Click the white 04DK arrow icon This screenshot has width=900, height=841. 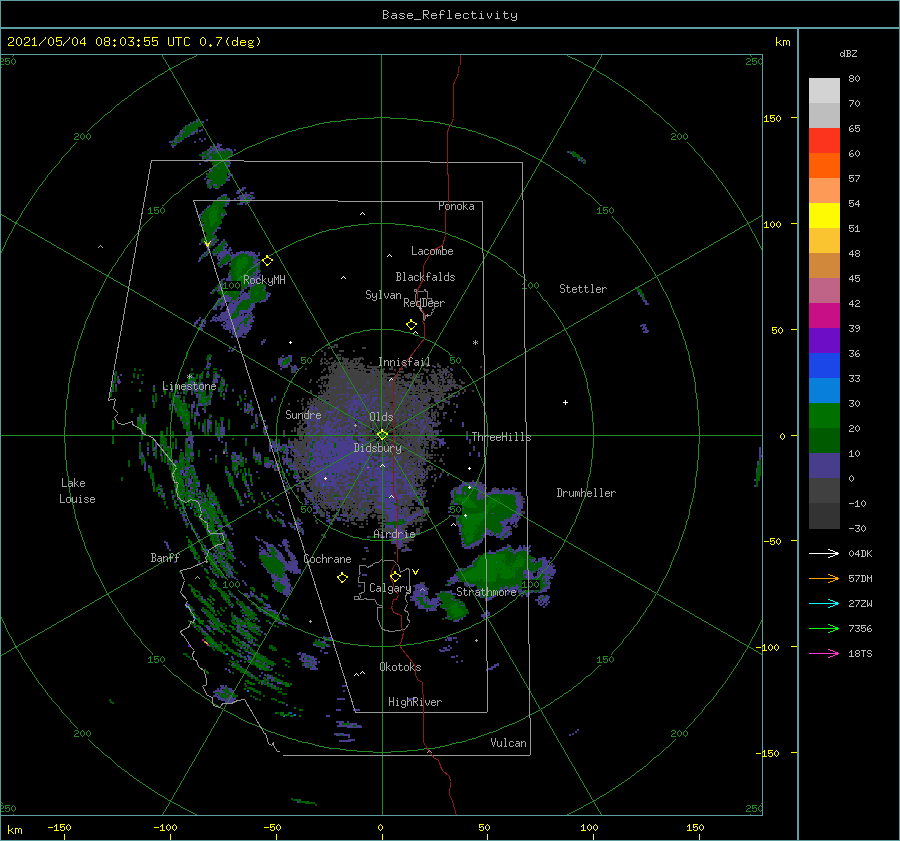pyautogui.click(x=824, y=553)
